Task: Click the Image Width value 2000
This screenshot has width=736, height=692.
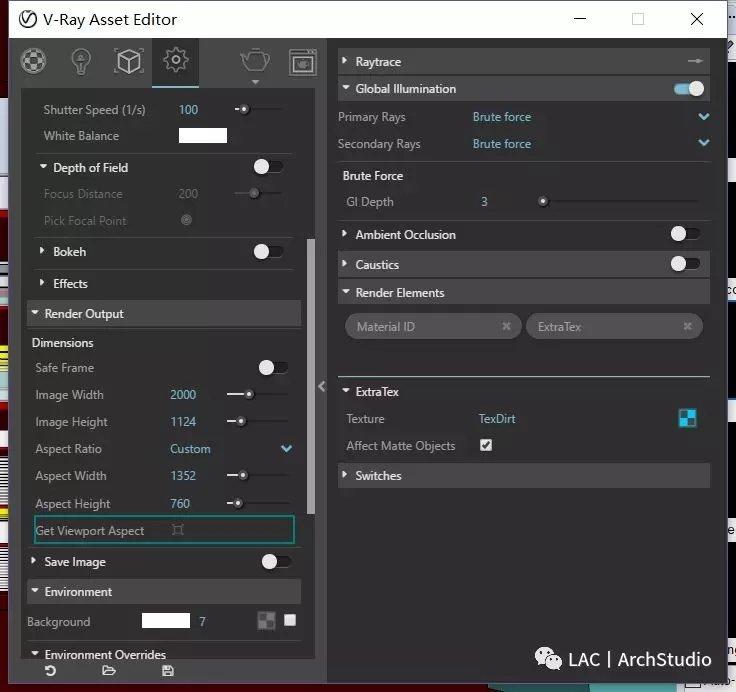Action: pos(183,394)
